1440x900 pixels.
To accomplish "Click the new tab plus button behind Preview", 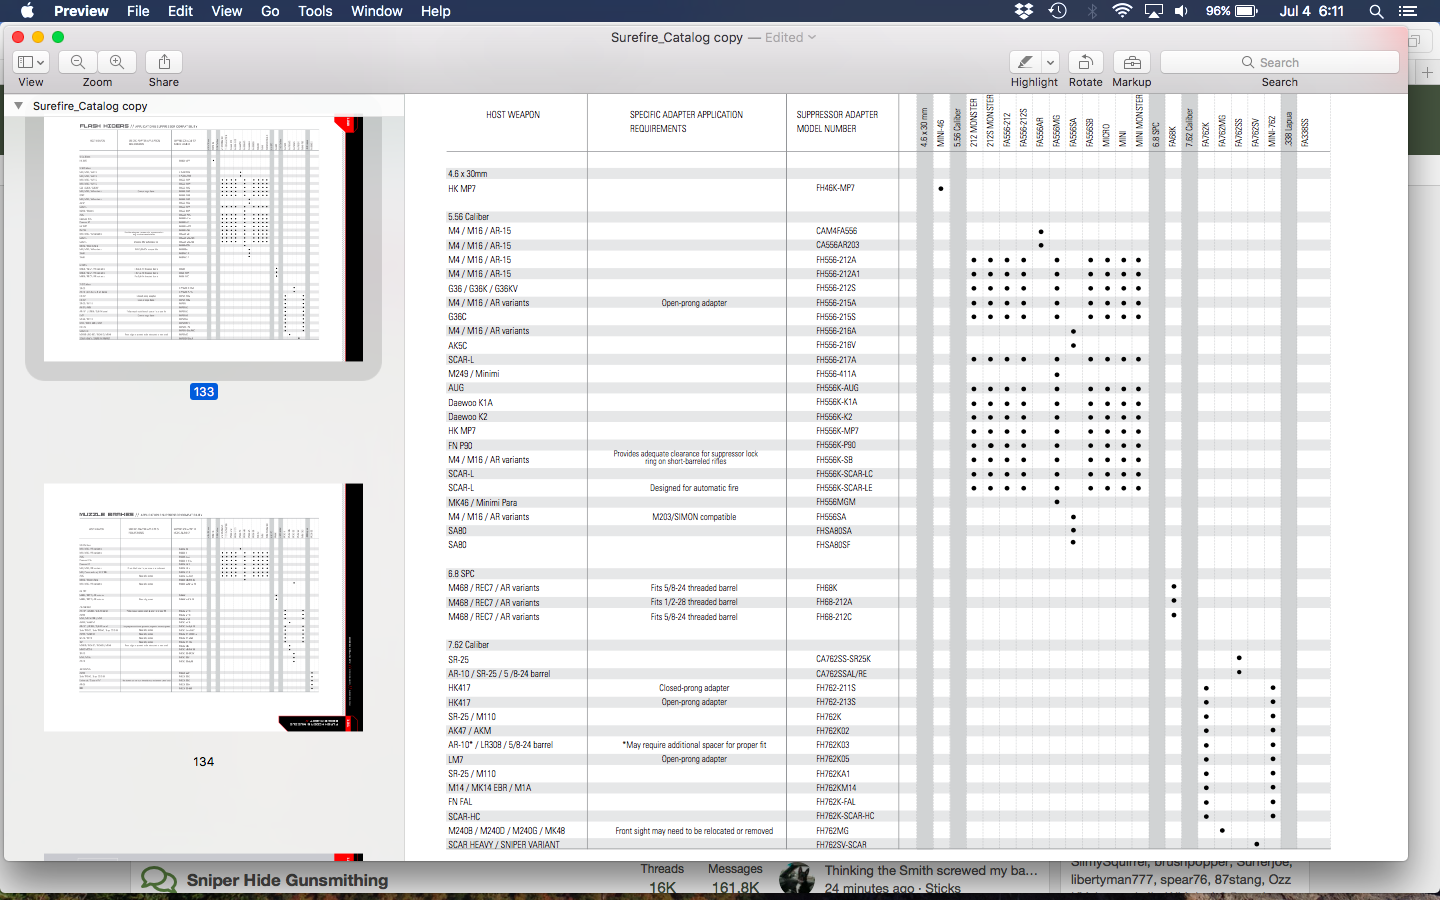I will point(1427,72).
